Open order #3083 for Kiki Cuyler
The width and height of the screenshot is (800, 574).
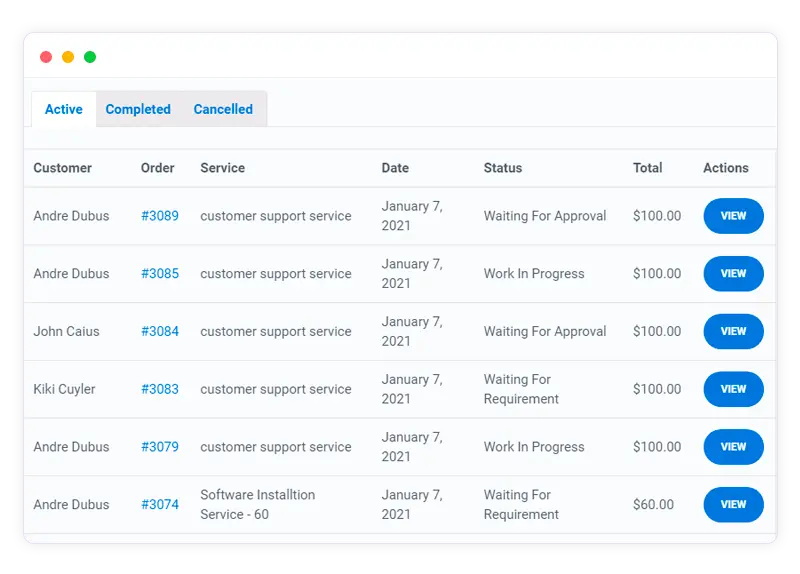[160, 389]
